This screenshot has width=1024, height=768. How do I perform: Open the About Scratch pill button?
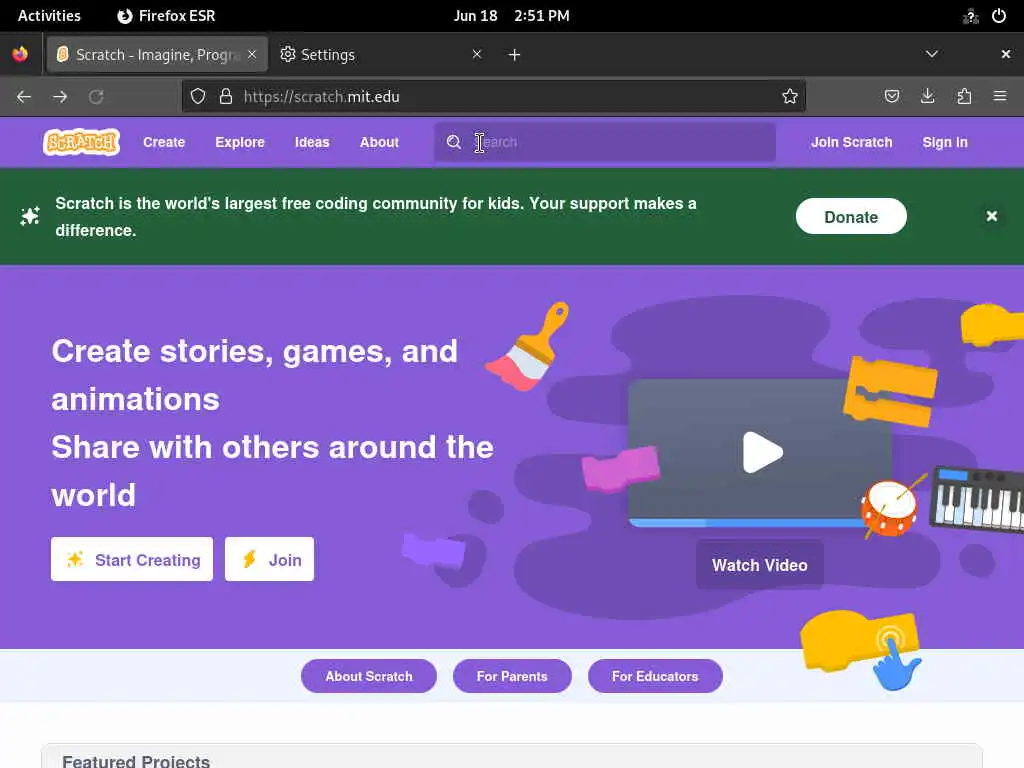(x=369, y=676)
